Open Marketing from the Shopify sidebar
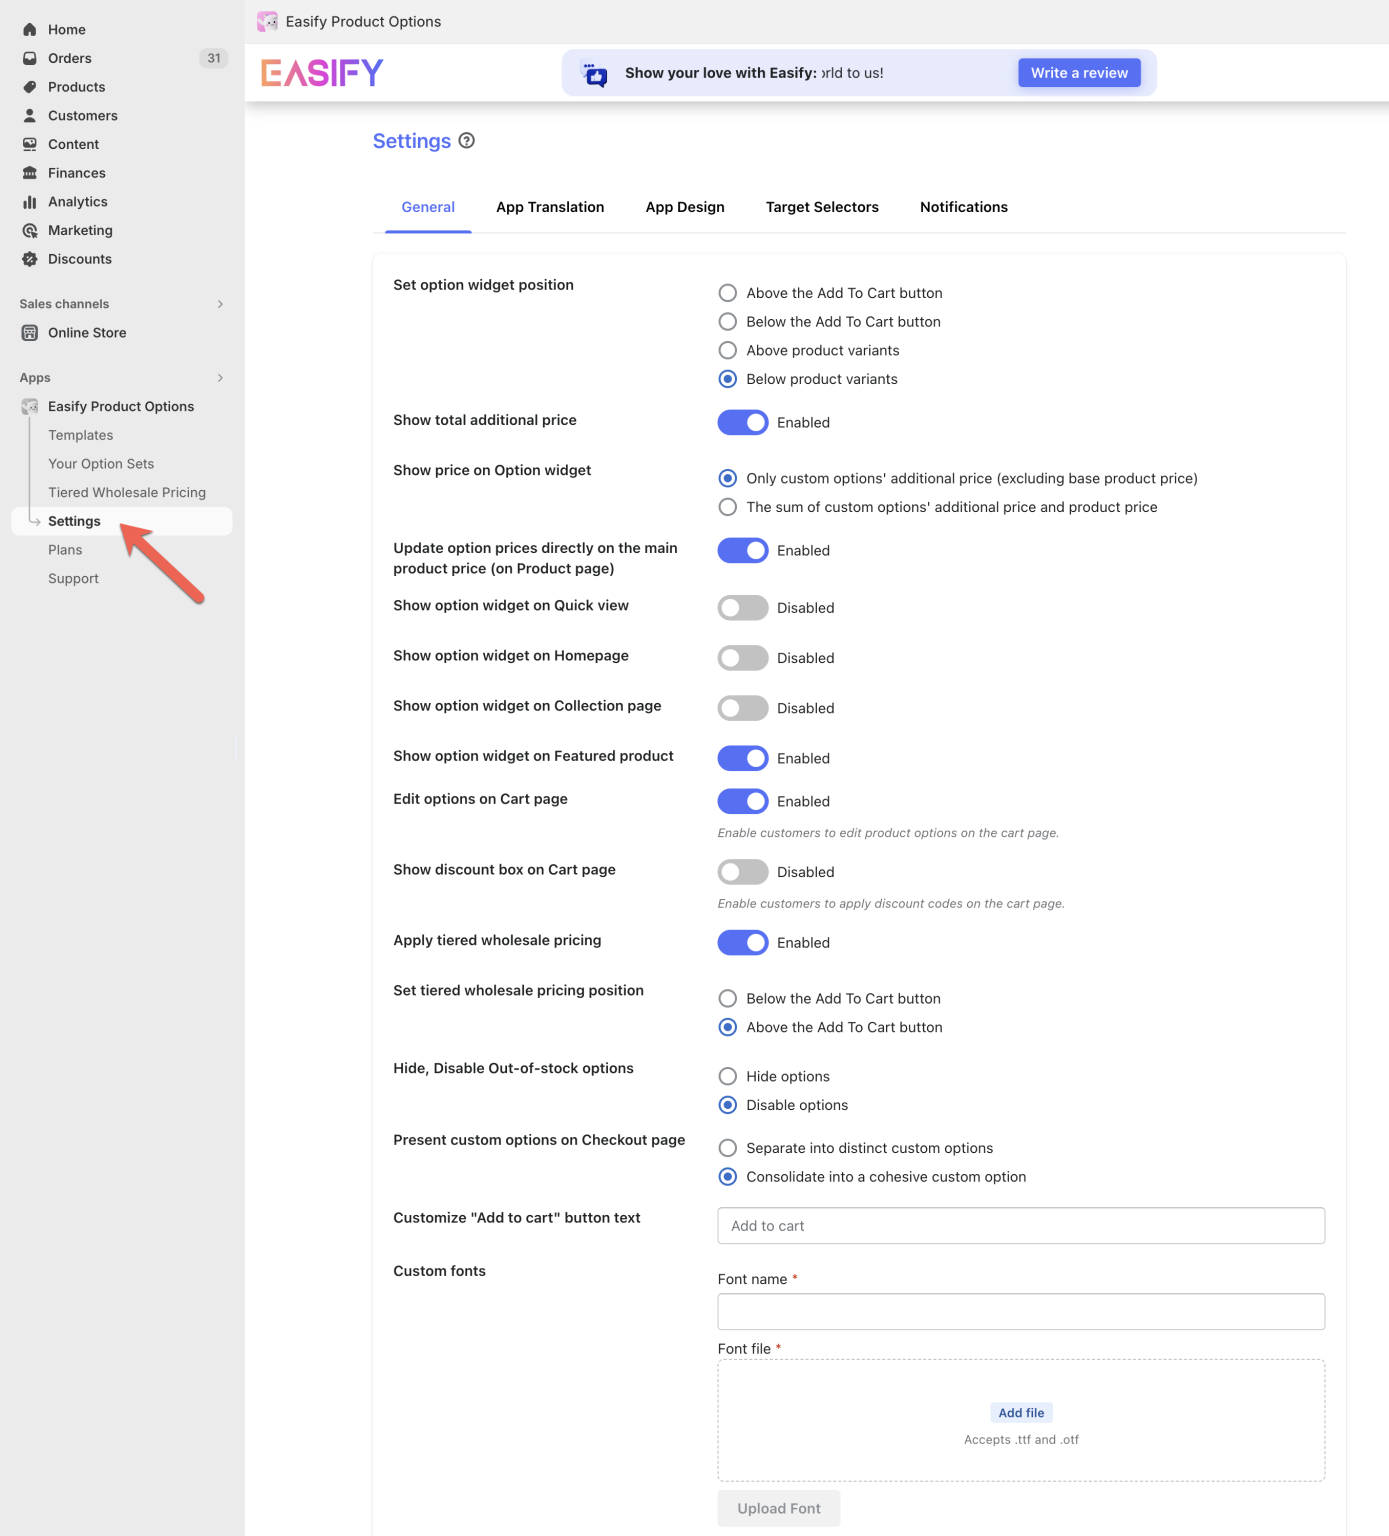The image size is (1389, 1536). (x=30, y=230)
